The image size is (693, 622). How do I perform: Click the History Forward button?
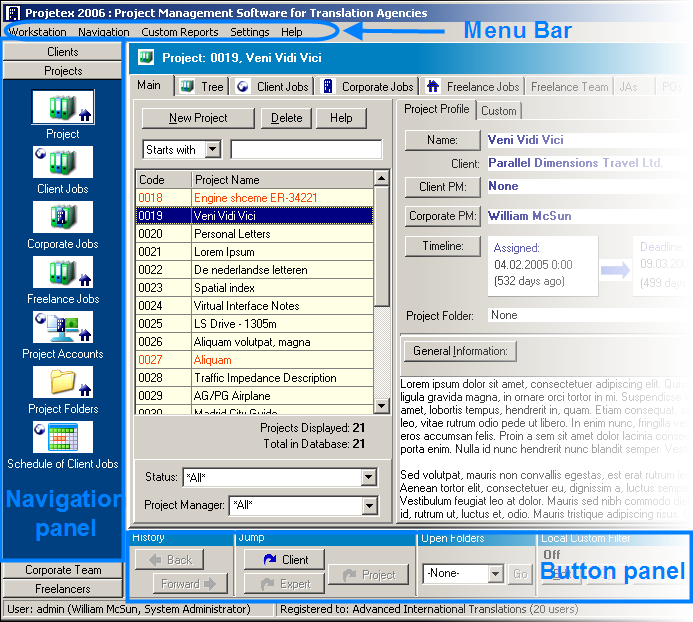[190, 584]
